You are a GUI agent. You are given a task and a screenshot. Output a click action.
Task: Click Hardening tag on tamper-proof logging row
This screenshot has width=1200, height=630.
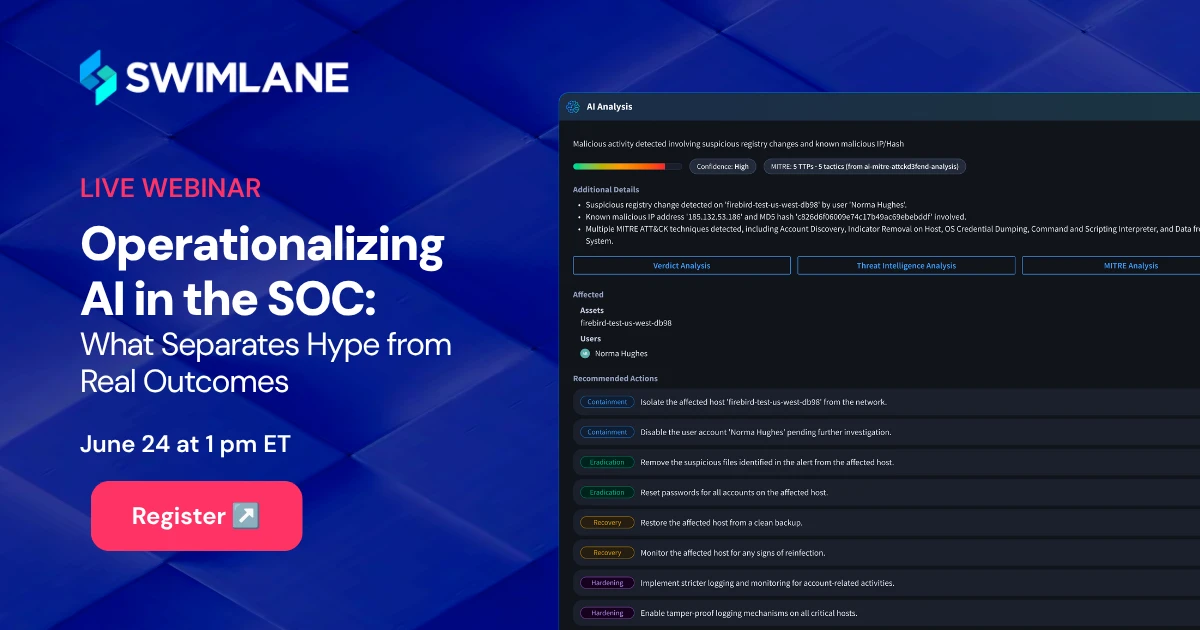coord(607,612)
